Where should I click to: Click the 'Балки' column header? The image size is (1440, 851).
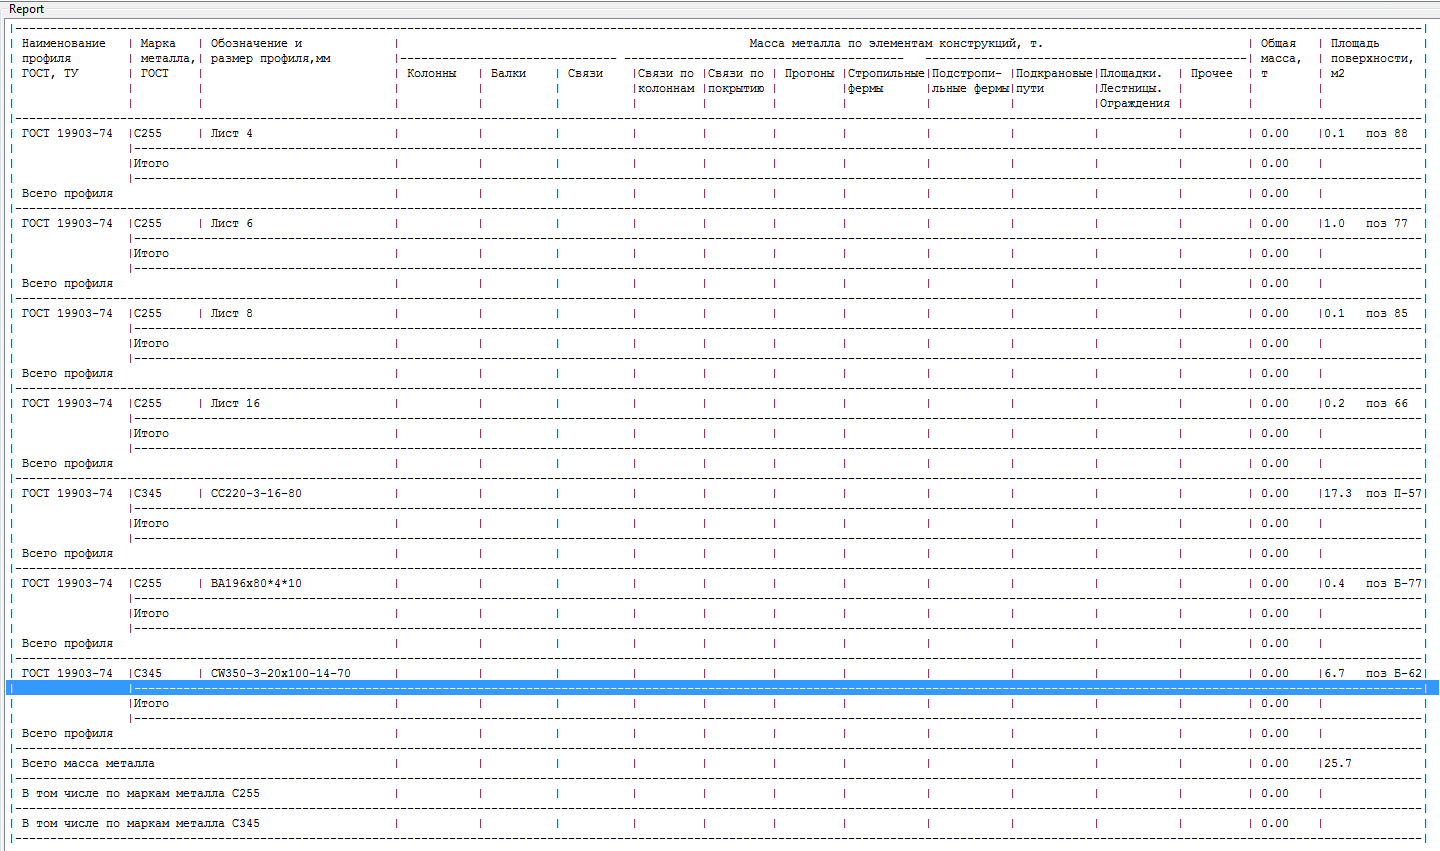tap(508, 73)
